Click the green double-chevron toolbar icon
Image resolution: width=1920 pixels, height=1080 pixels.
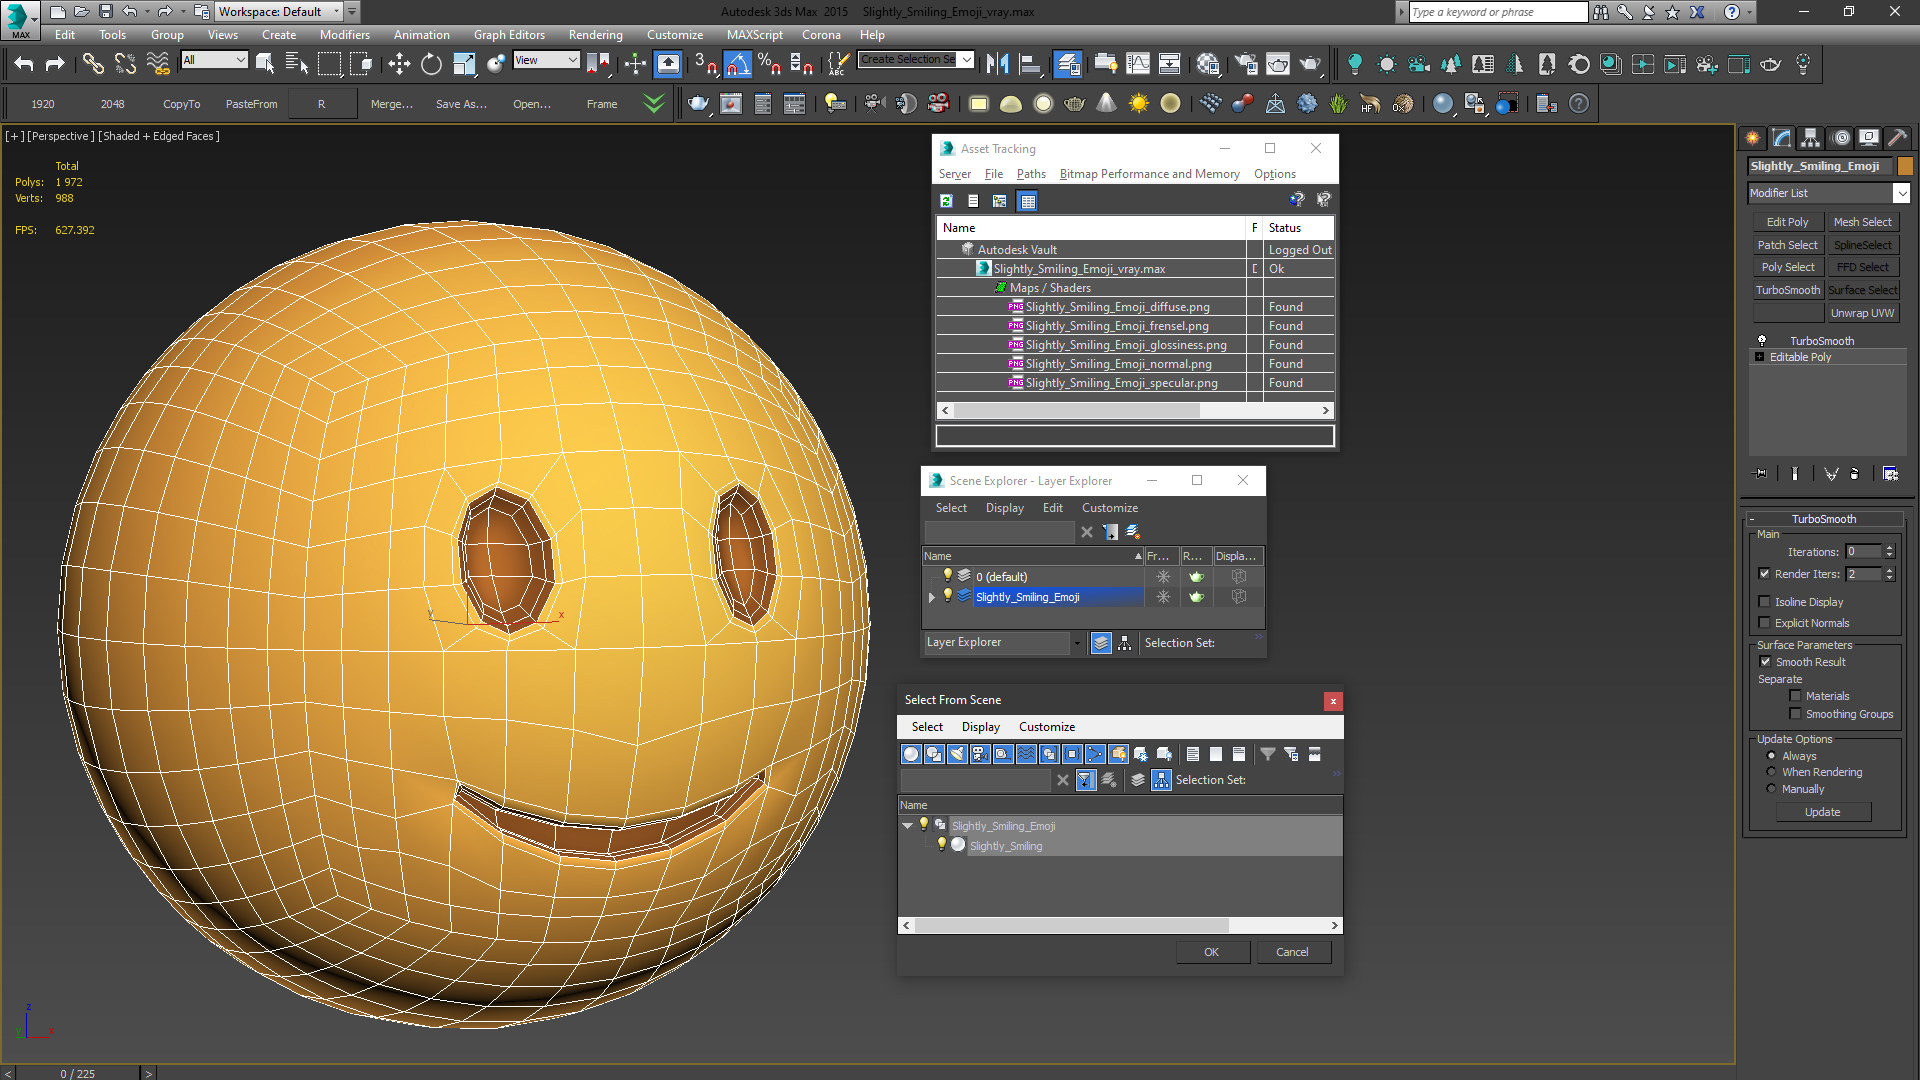click(x=654, y=104)
